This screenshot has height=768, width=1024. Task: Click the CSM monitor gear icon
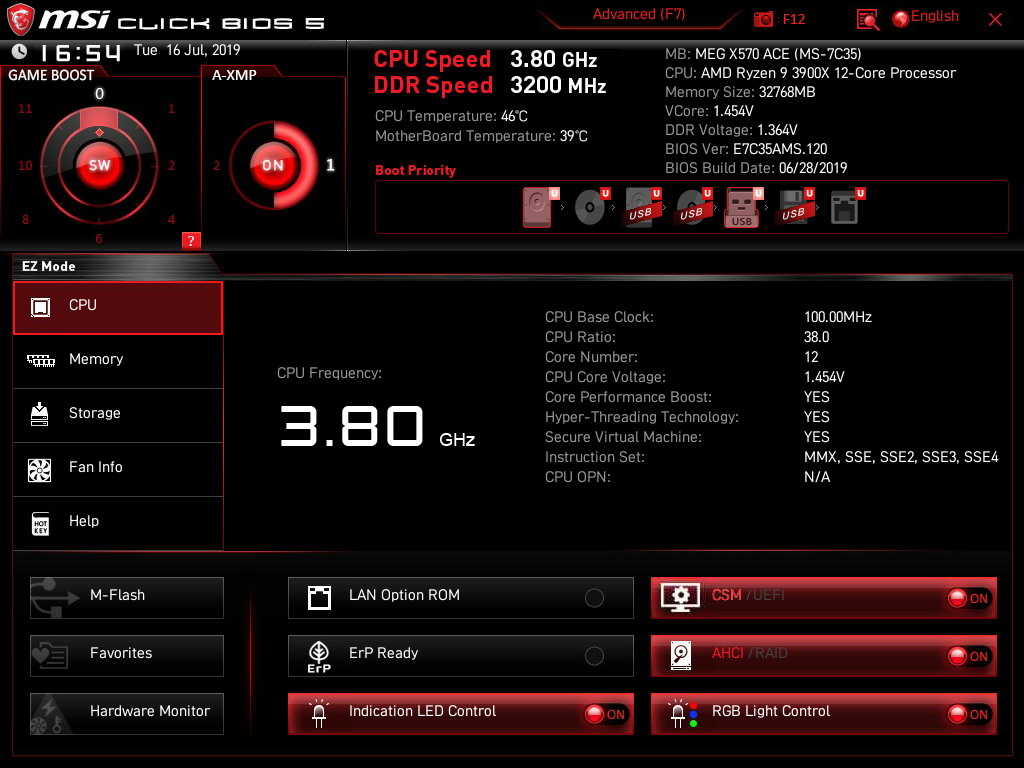(680, 597)
